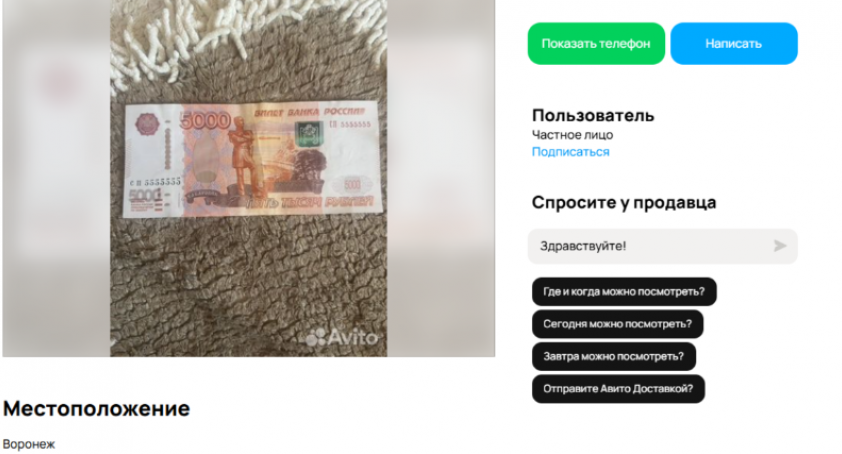842x454 pixels.
Task: Click the Местоположение section heading
Action: [x=97, y=409]
